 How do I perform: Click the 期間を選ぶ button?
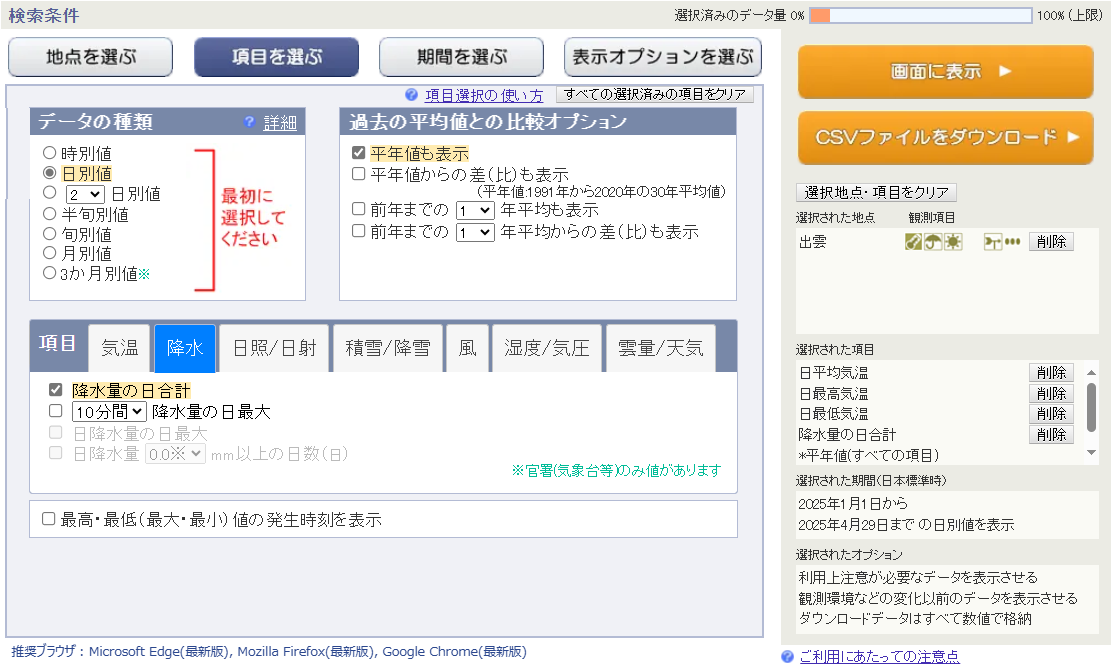[x=461, y=57]
